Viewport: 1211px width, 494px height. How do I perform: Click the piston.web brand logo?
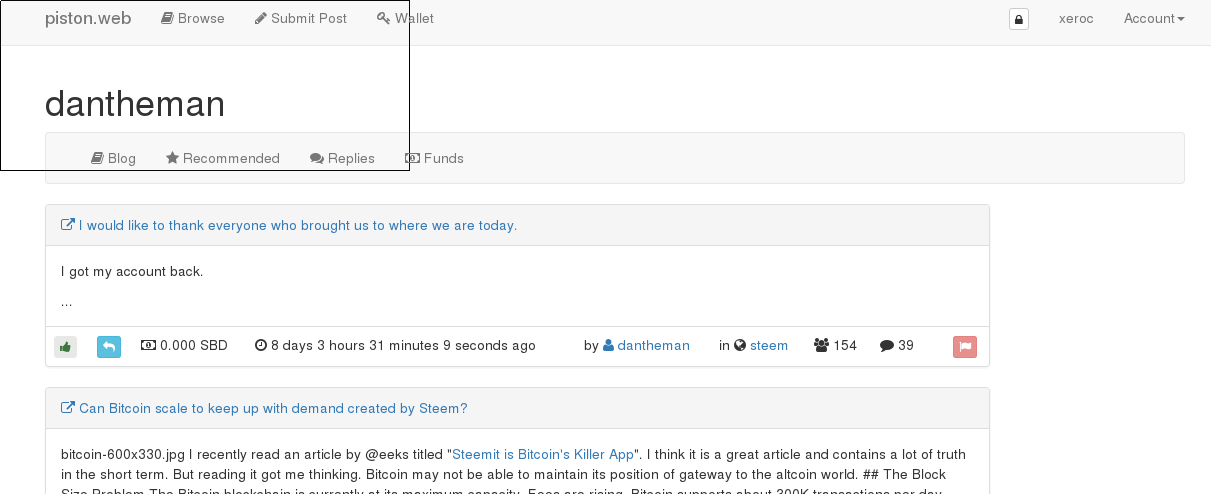click(88, 18)
